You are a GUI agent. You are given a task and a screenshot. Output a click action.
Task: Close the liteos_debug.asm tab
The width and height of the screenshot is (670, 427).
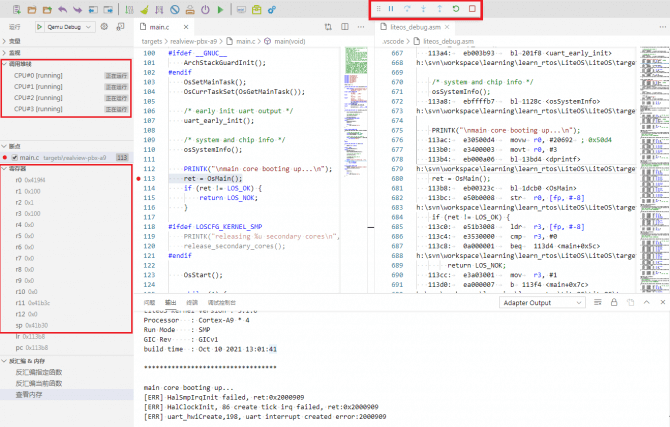pos(447,27)
